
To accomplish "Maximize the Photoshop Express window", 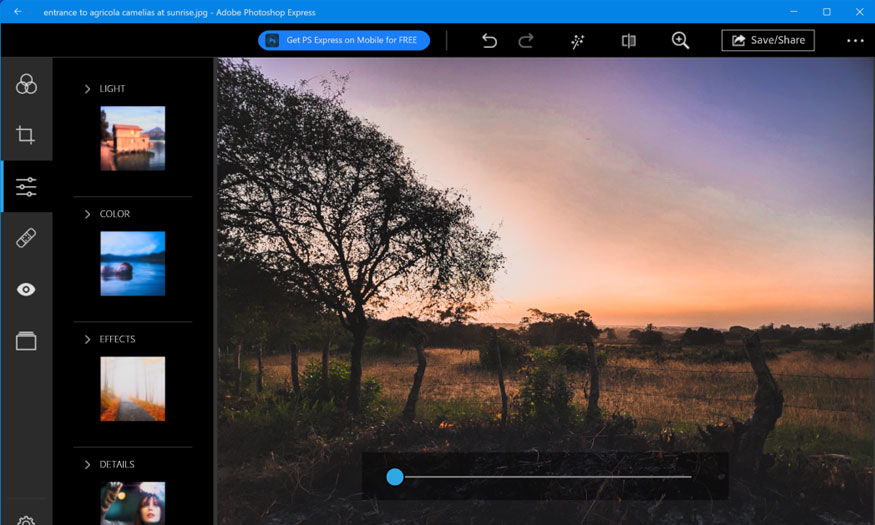I will 826,12.
